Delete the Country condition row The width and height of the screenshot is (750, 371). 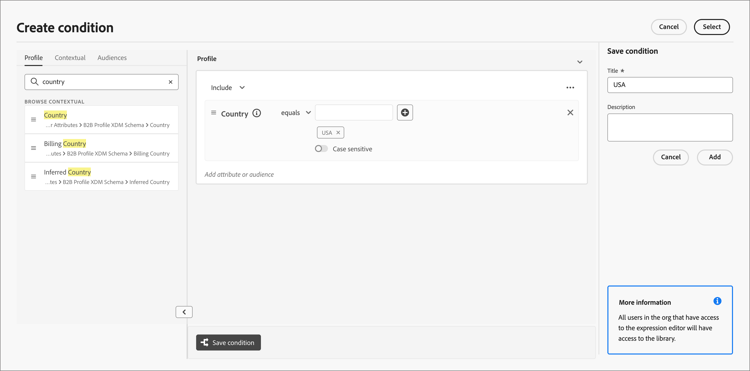point(570,113)
